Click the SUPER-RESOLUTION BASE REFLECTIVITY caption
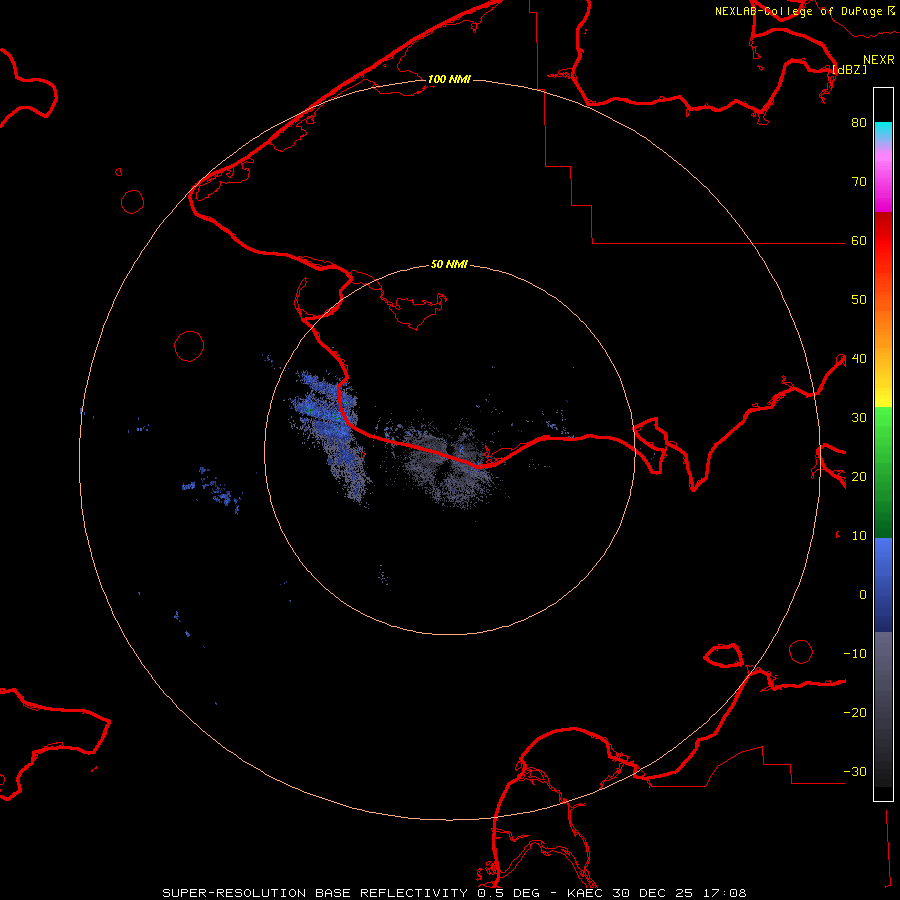 pos(315,893)
